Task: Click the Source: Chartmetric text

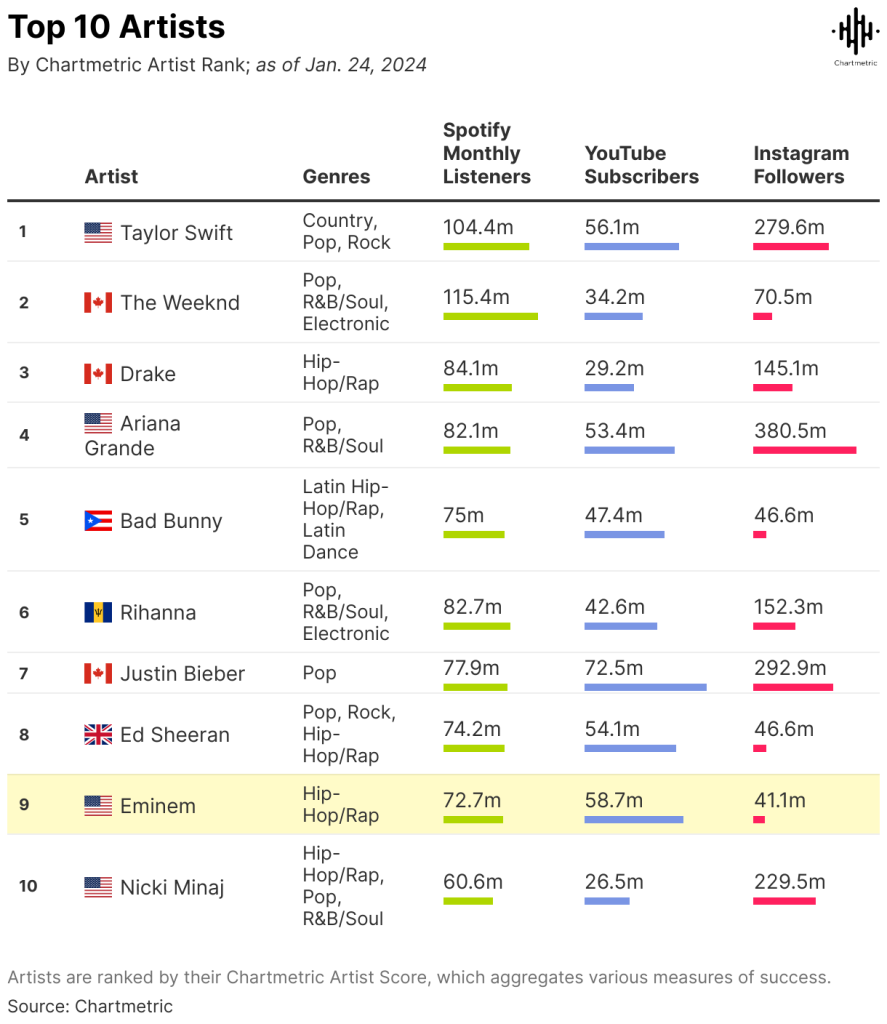Action: [x=90, y=1006]
